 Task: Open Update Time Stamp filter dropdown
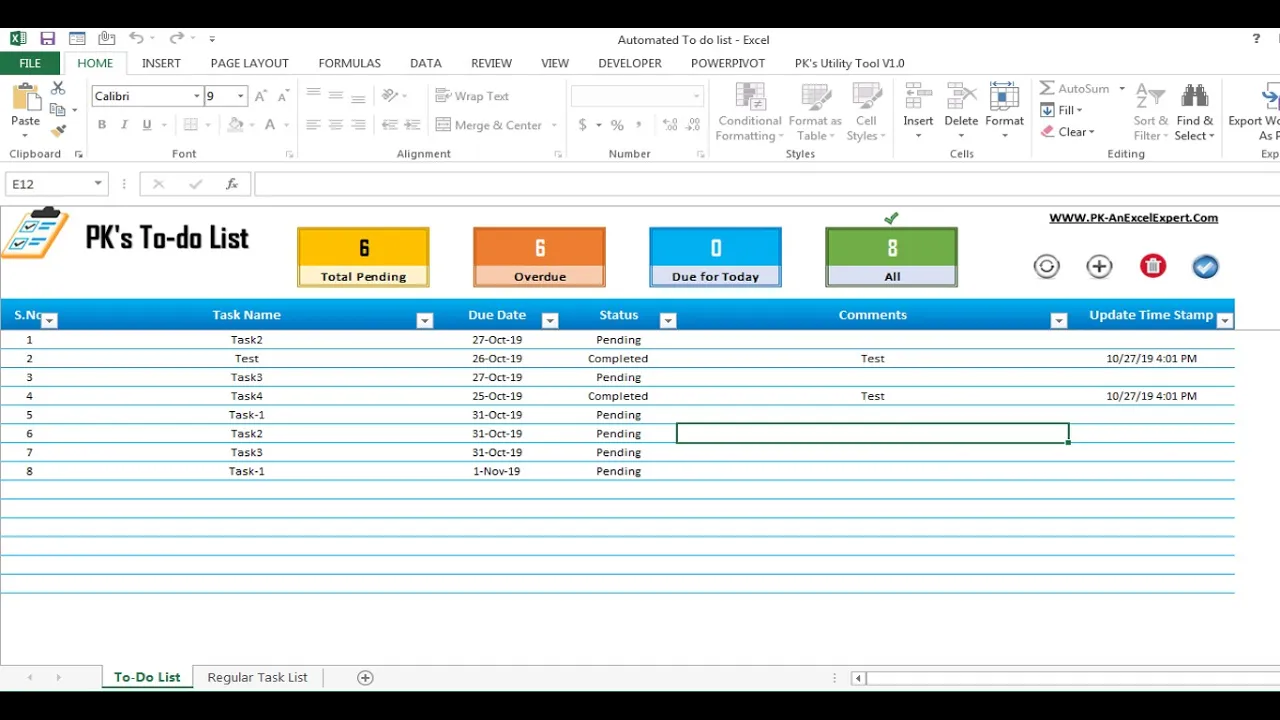coord(1225,321)
